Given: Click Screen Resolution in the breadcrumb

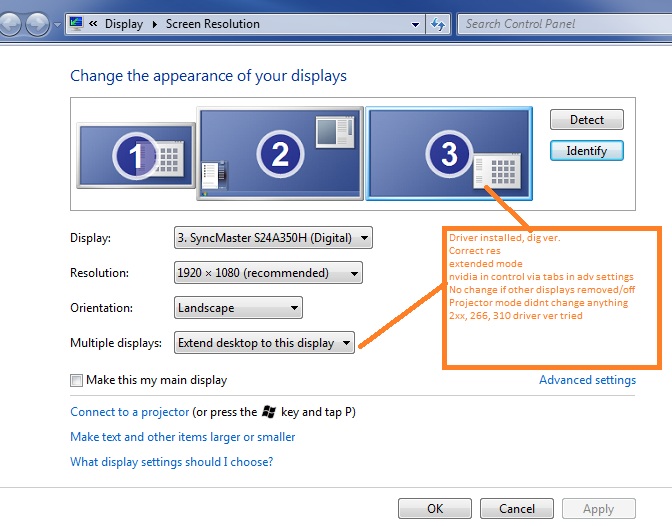Looking at the screenshot, I should (213, 24).
